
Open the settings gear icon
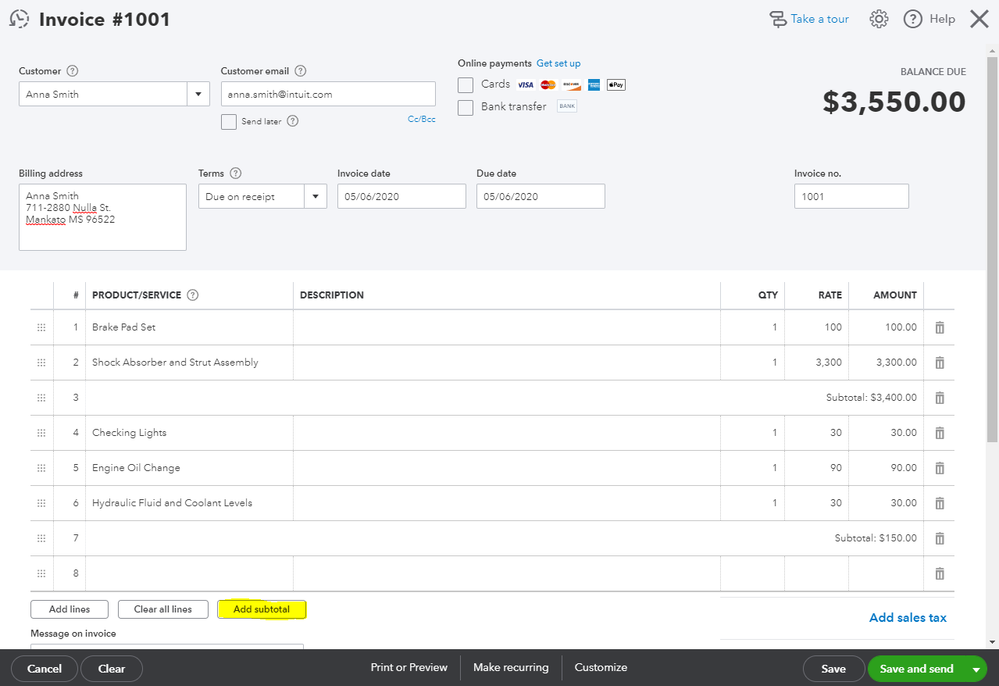pyautogui.click(x=879, y=19)
